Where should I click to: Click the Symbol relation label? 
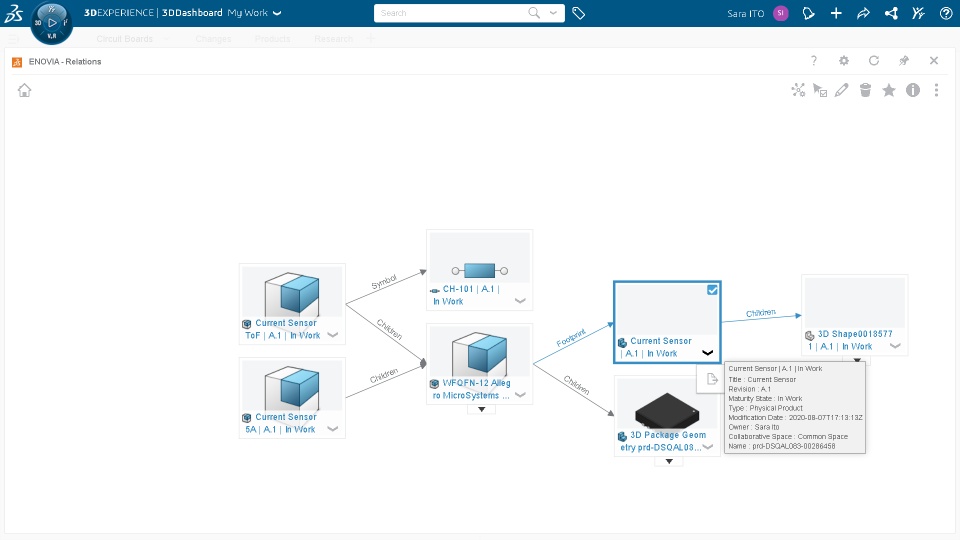pyautogui.click(x=384, y=282)
